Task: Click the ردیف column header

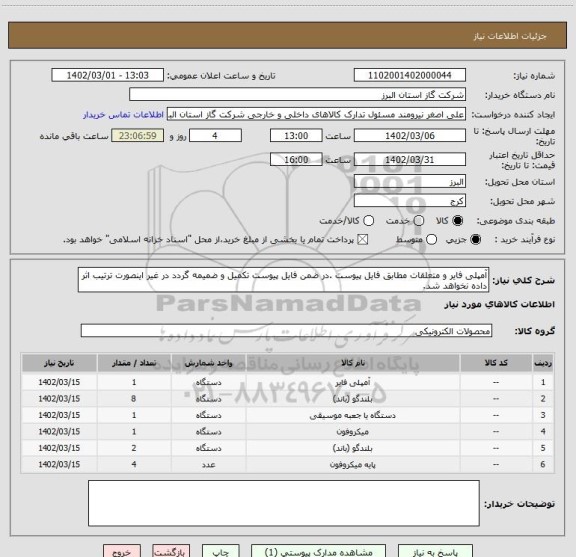Action: click(543, 363)
